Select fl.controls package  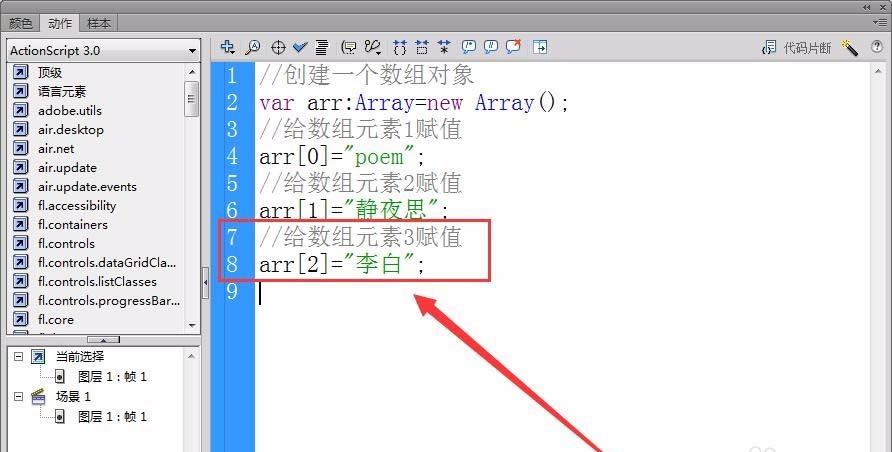66,243
